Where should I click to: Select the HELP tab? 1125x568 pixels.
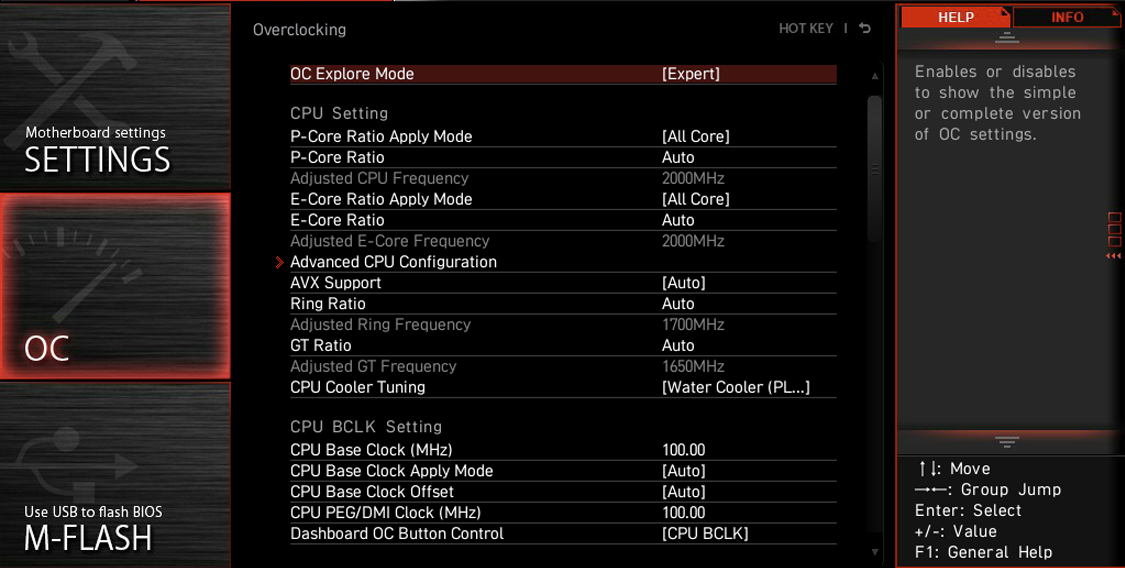pos(956,17)
